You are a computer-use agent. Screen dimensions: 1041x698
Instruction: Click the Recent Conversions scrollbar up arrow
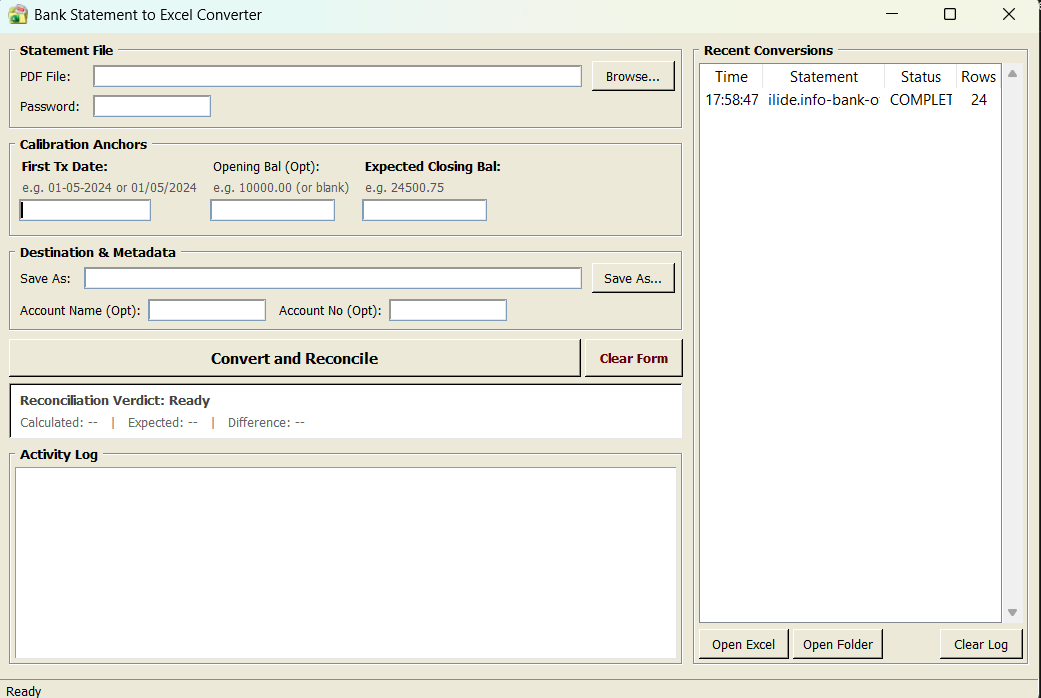[1012, 74]
